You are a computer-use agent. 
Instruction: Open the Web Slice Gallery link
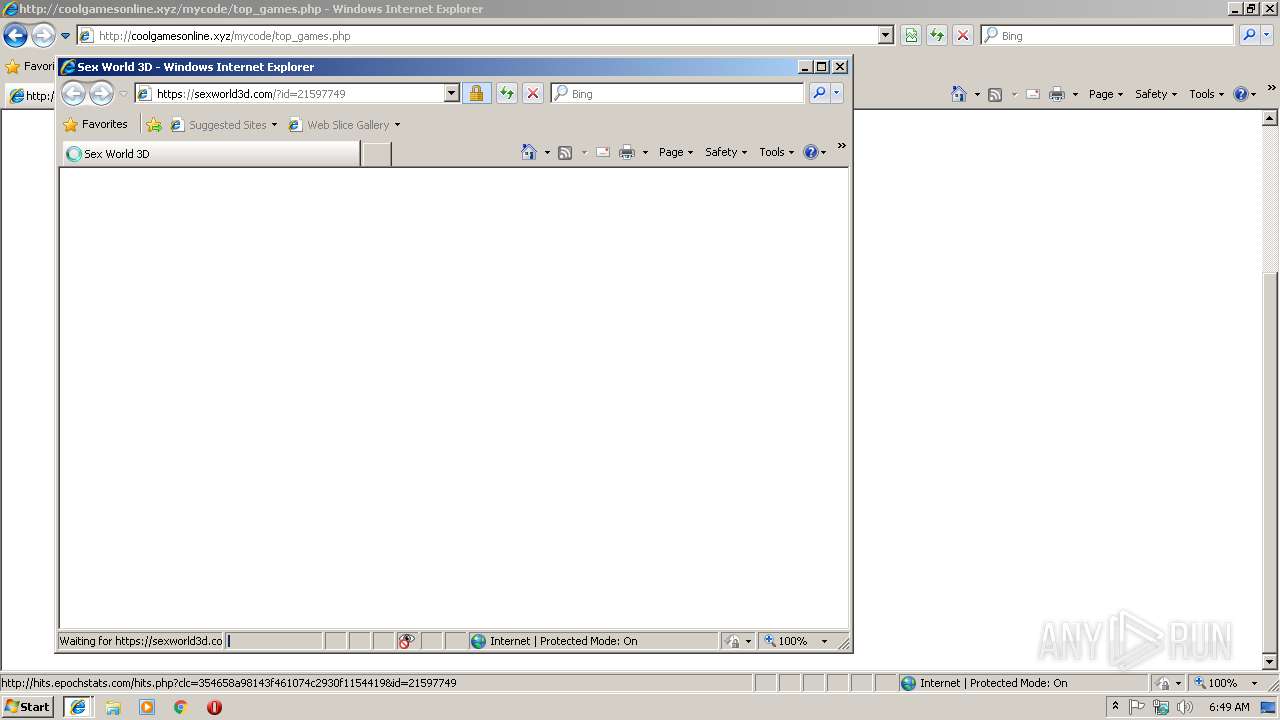click(344, 125)
